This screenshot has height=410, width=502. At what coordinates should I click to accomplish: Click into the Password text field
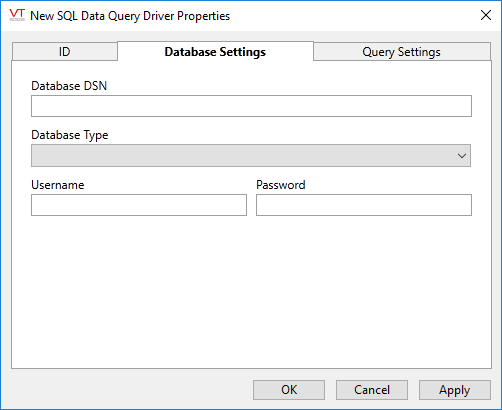(364, 205)
